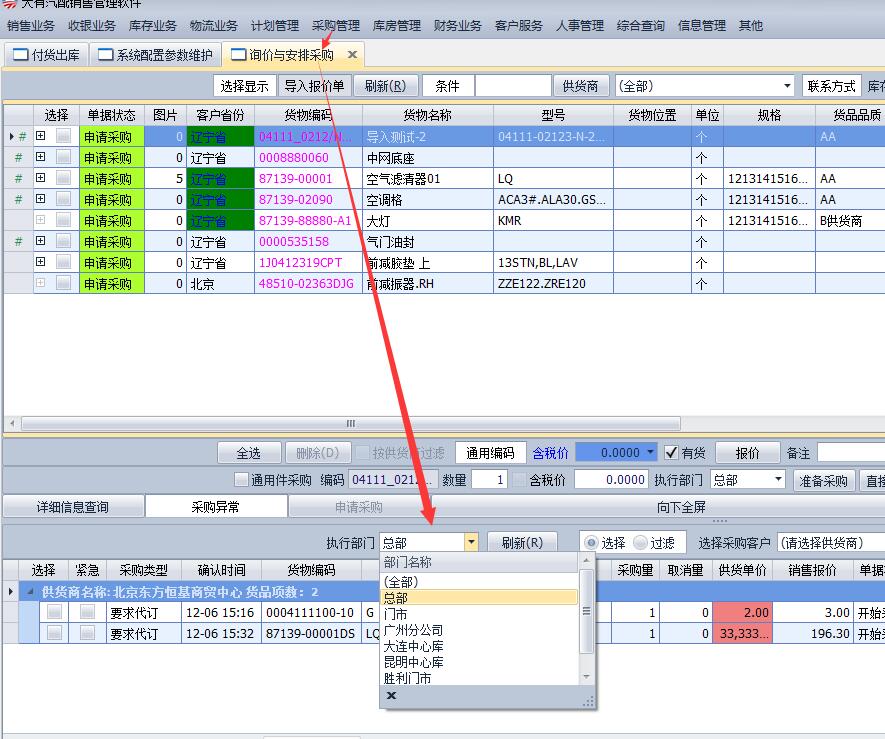Click the 通用编码 button
The width and height of the screenshot is (885, 739).
490,453
